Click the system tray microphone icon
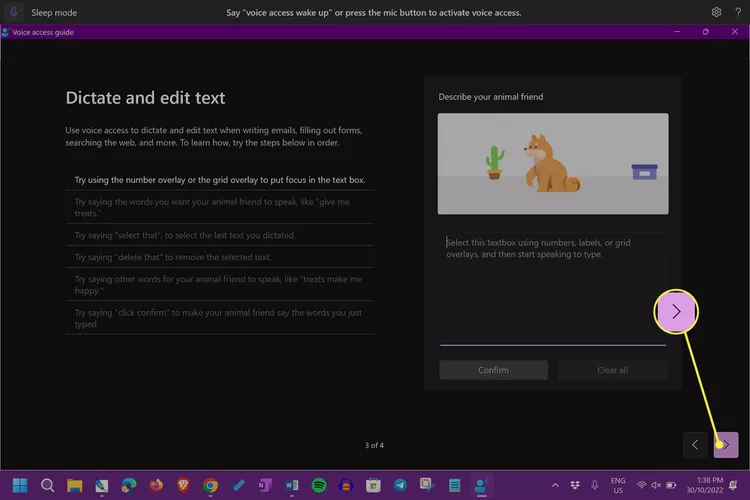This screenshot has height=500, width=750. [x=595, y=485]
